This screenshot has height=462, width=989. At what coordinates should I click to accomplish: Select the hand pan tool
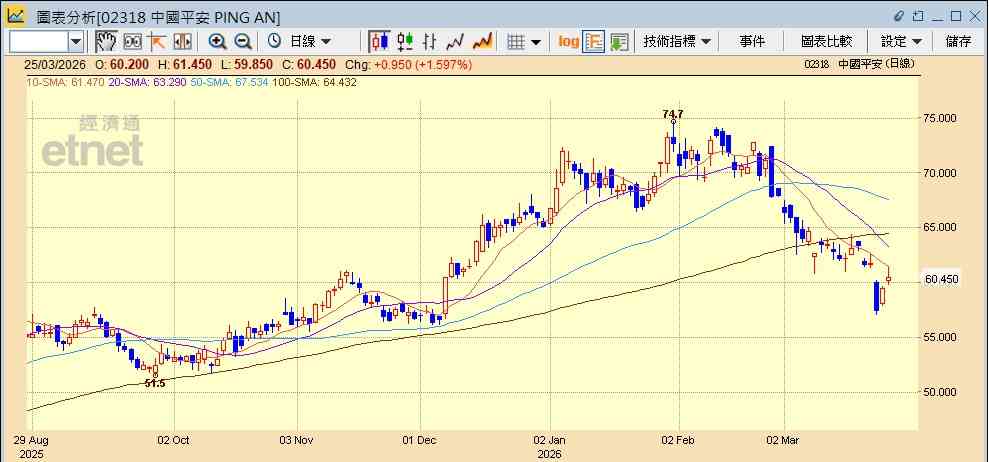pos(106,42)
